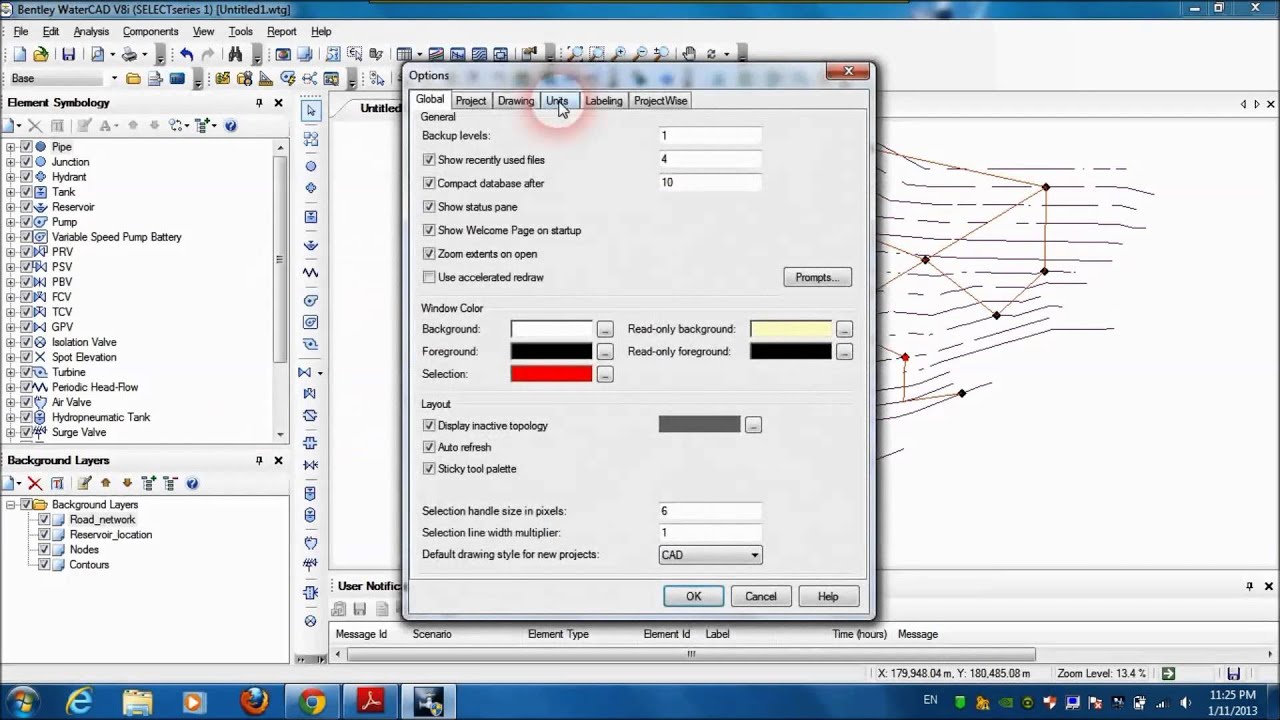
Task: Select the Hydrant layout tool
Action: click(x=311, y=188)
